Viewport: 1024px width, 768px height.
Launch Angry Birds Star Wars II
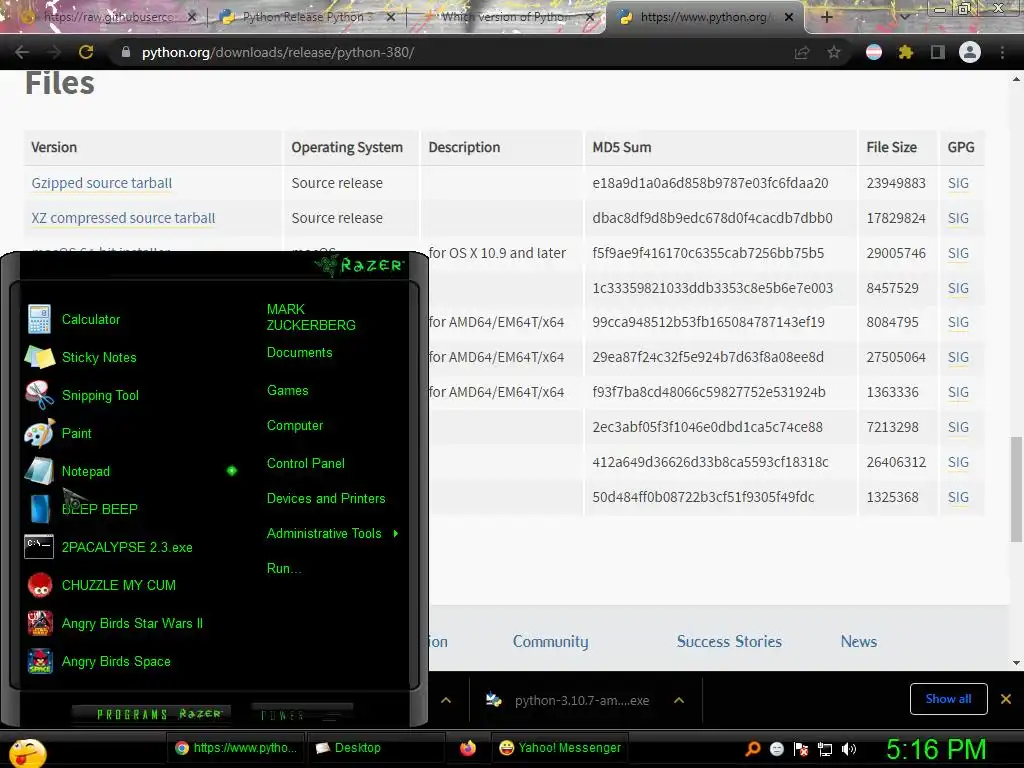pos(115,623)
